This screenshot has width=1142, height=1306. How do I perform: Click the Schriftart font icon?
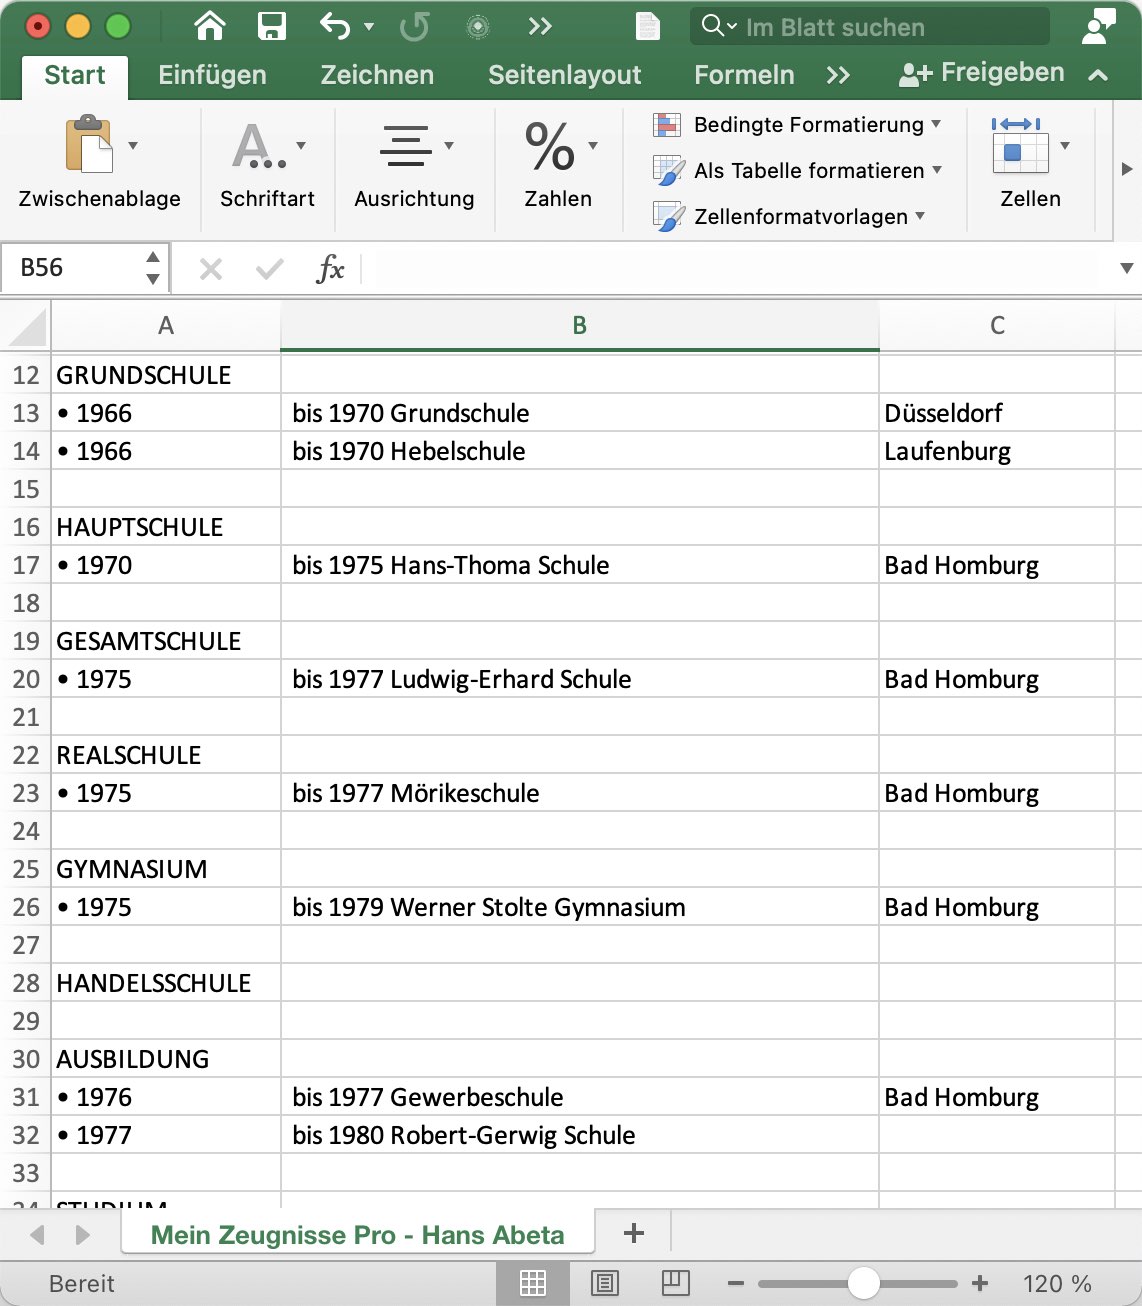click(x=259, y=145)
